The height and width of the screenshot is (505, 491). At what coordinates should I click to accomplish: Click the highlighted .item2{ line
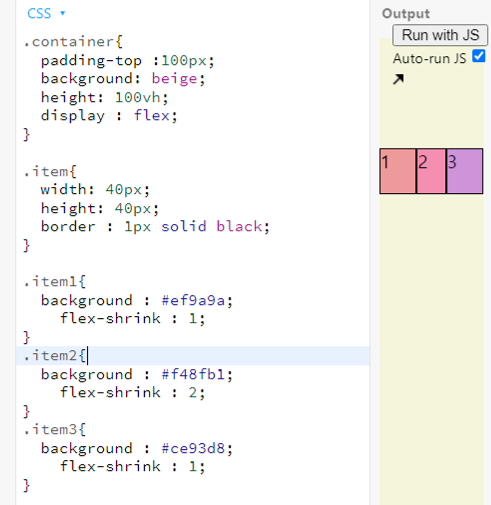(193, 355)
